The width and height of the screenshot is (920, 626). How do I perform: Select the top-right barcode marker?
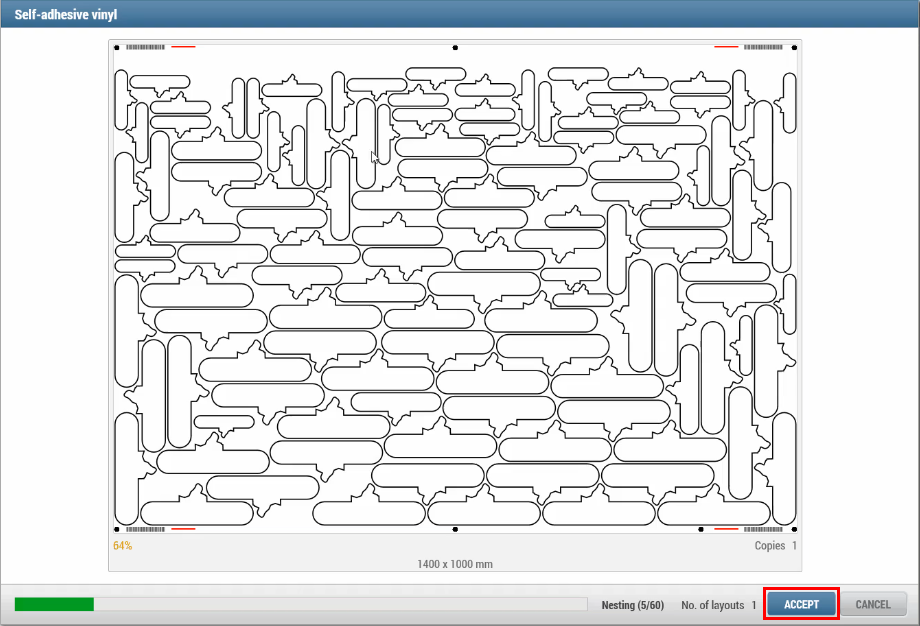(765, 47)
